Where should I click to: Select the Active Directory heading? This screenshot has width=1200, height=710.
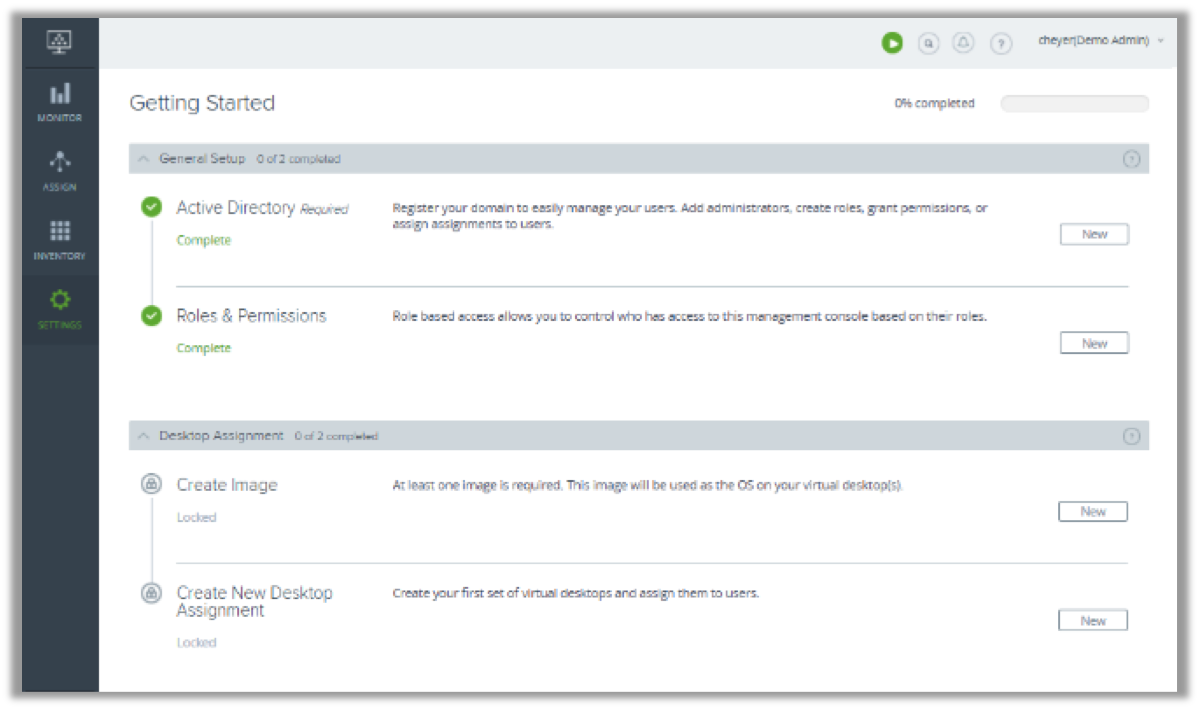point(235,208)
